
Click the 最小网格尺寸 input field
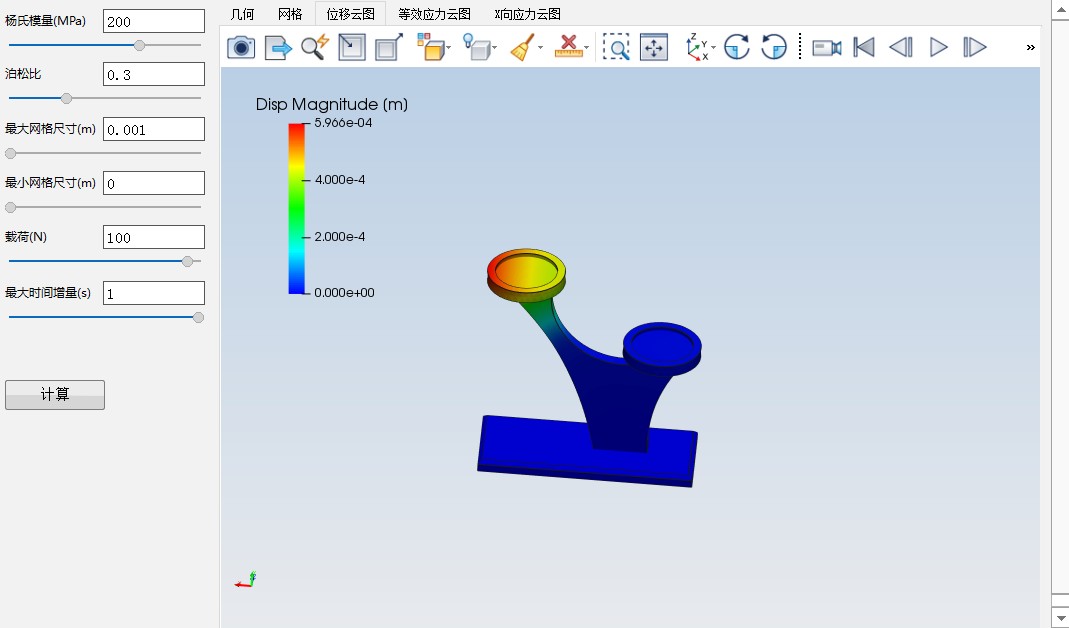click(x=153, y=183)
